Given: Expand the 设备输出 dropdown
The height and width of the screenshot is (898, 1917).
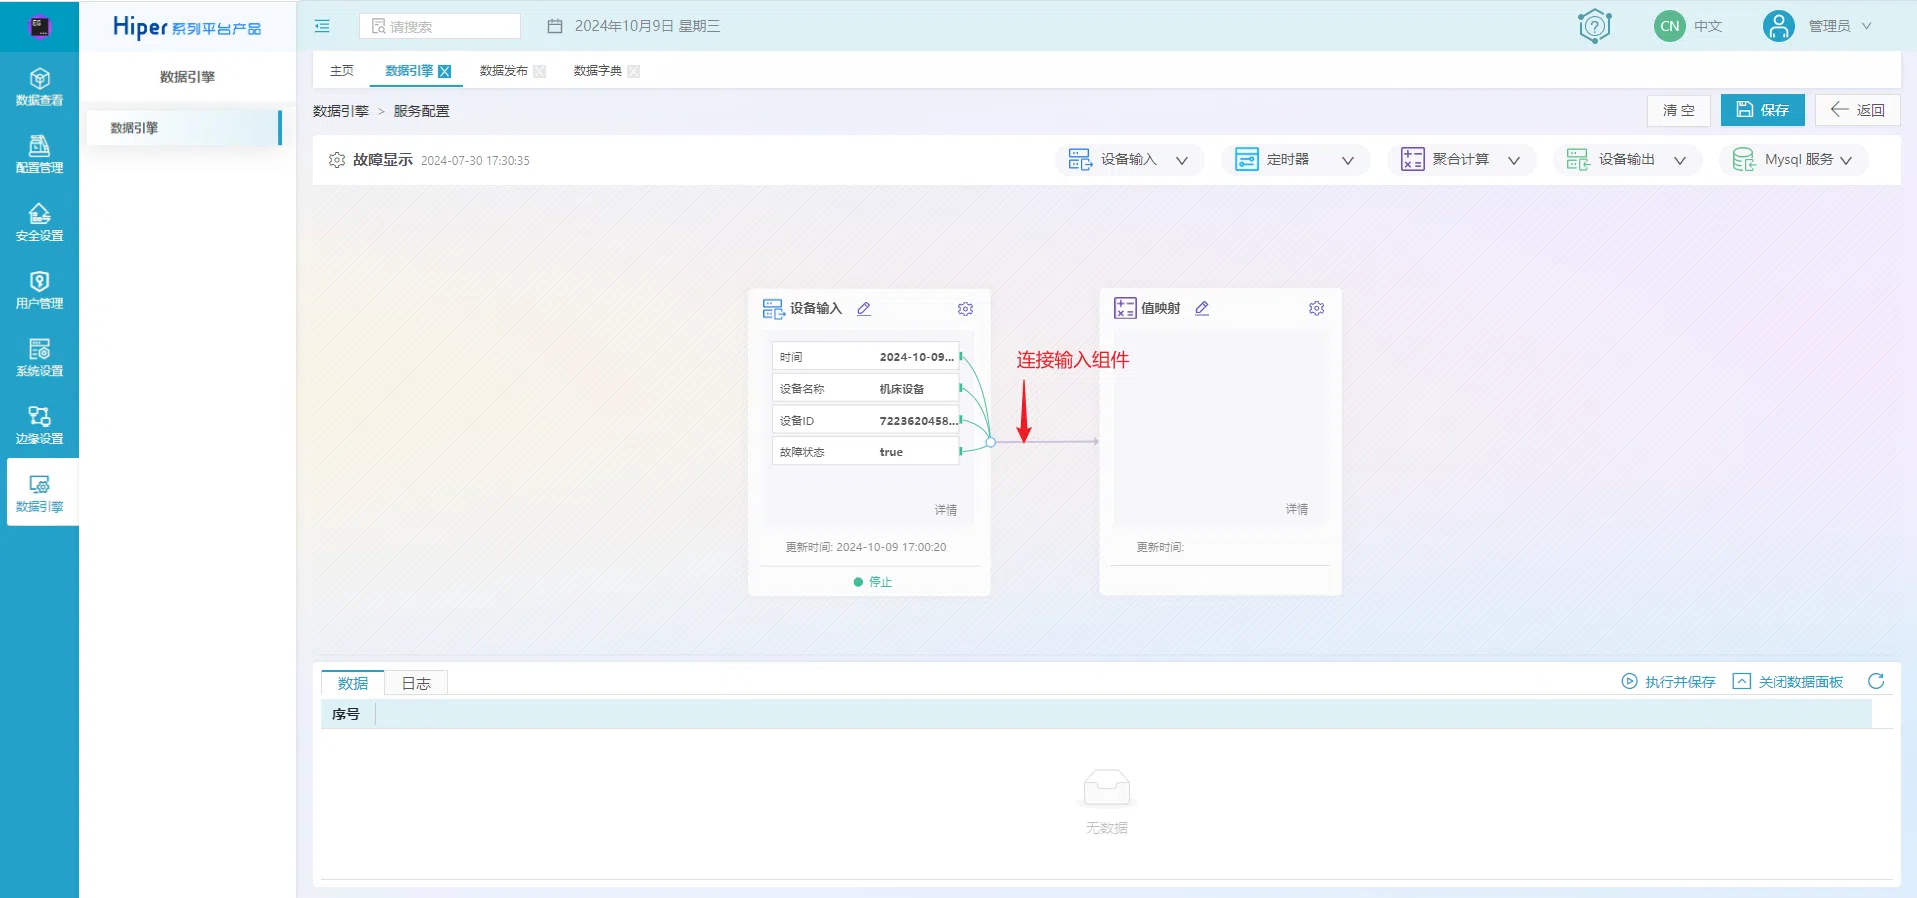Looking at the screenshot, I should point(1679,160).
